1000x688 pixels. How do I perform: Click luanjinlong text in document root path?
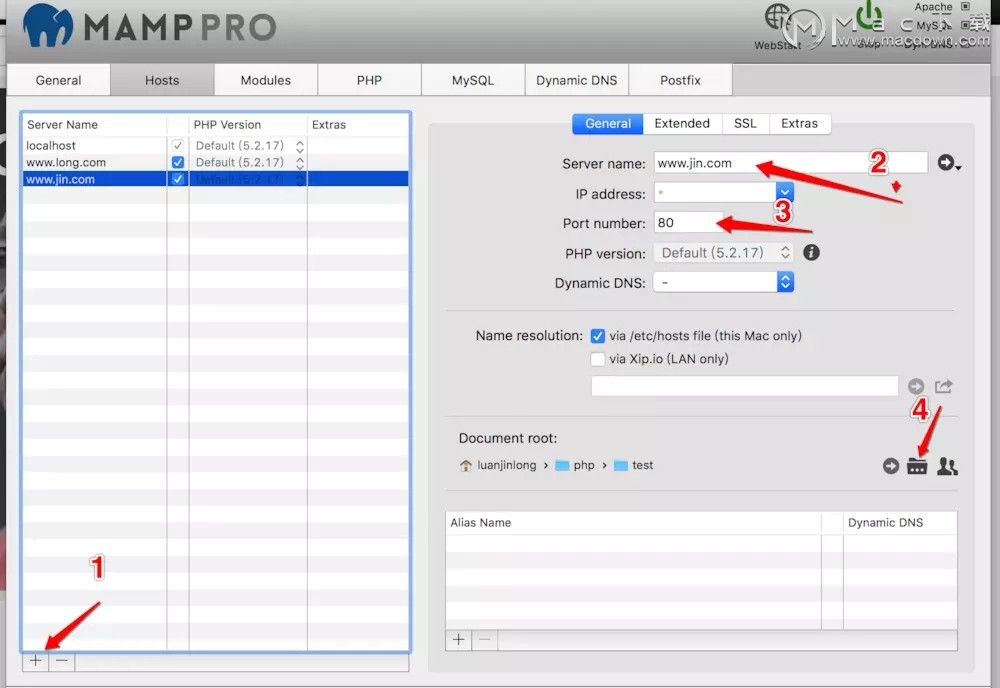point(506,465)
